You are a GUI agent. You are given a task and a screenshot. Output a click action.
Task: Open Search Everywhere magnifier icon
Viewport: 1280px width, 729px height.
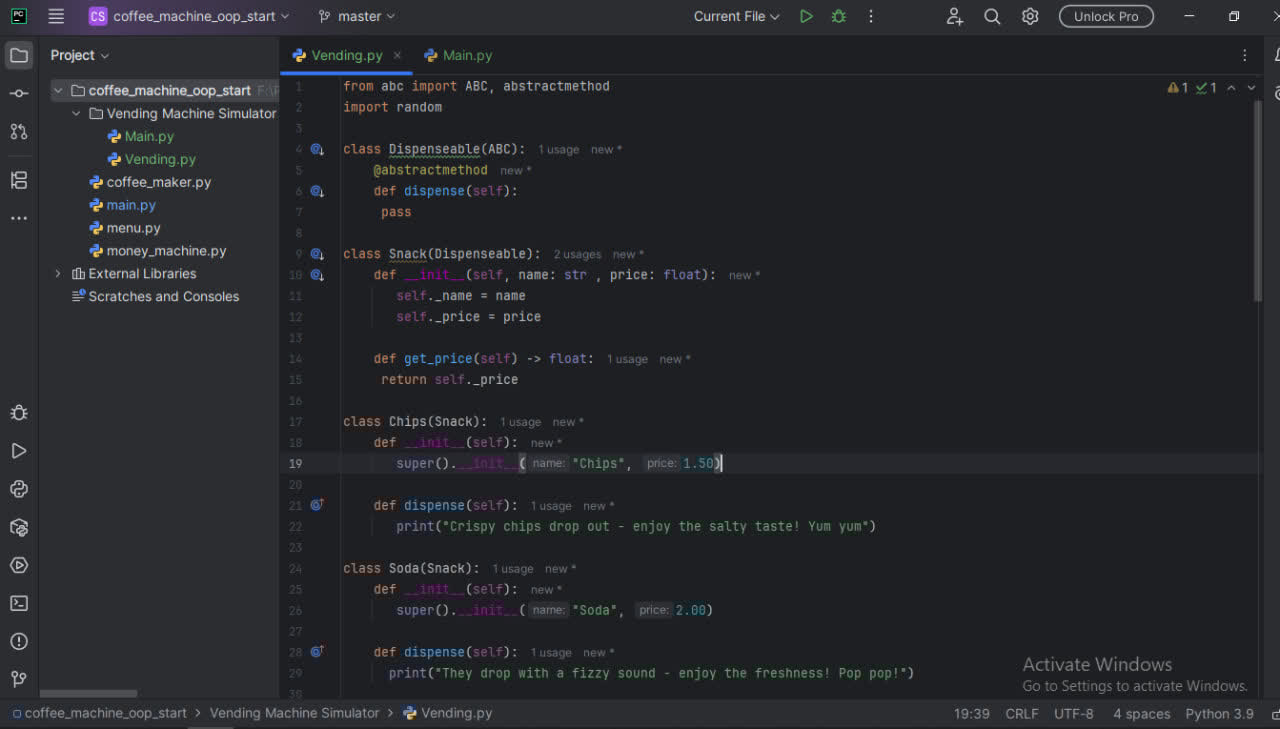tap(992, 16)
